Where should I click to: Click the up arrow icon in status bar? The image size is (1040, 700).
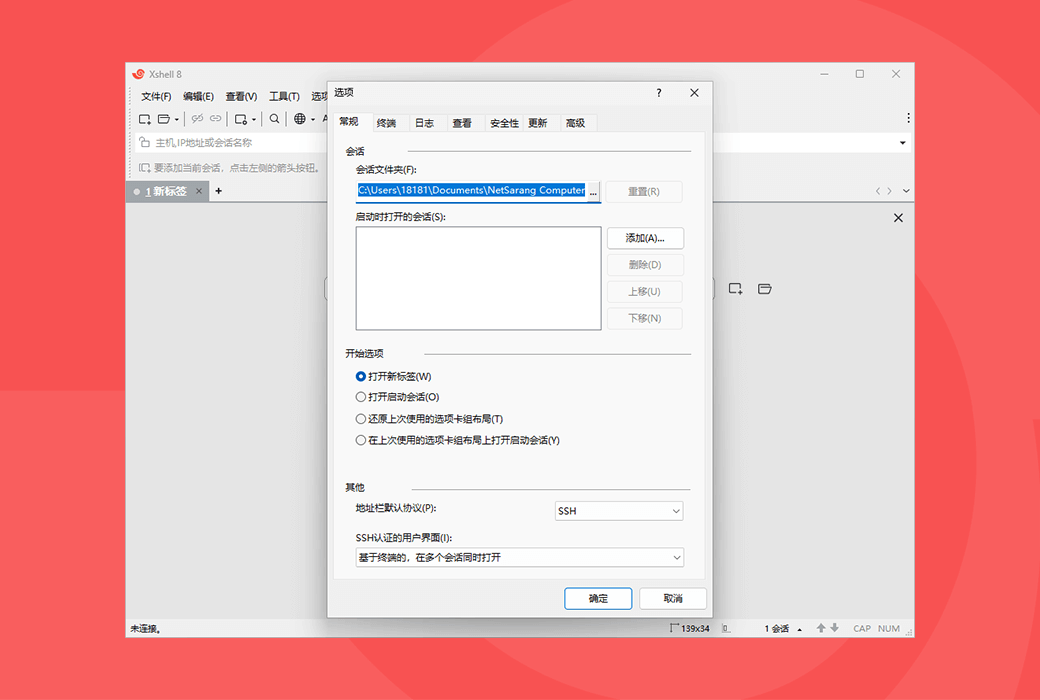(821, 628)
